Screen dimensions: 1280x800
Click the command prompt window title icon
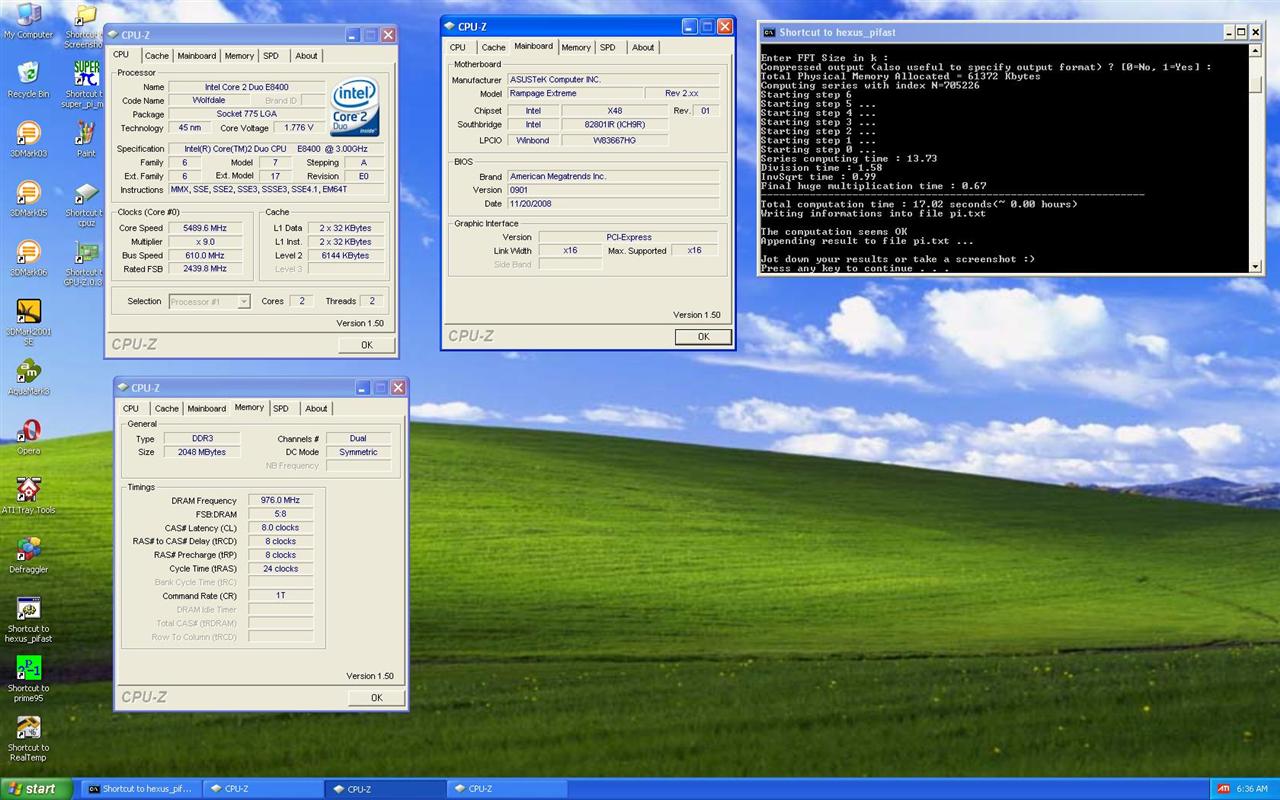(x=768, y=32)
